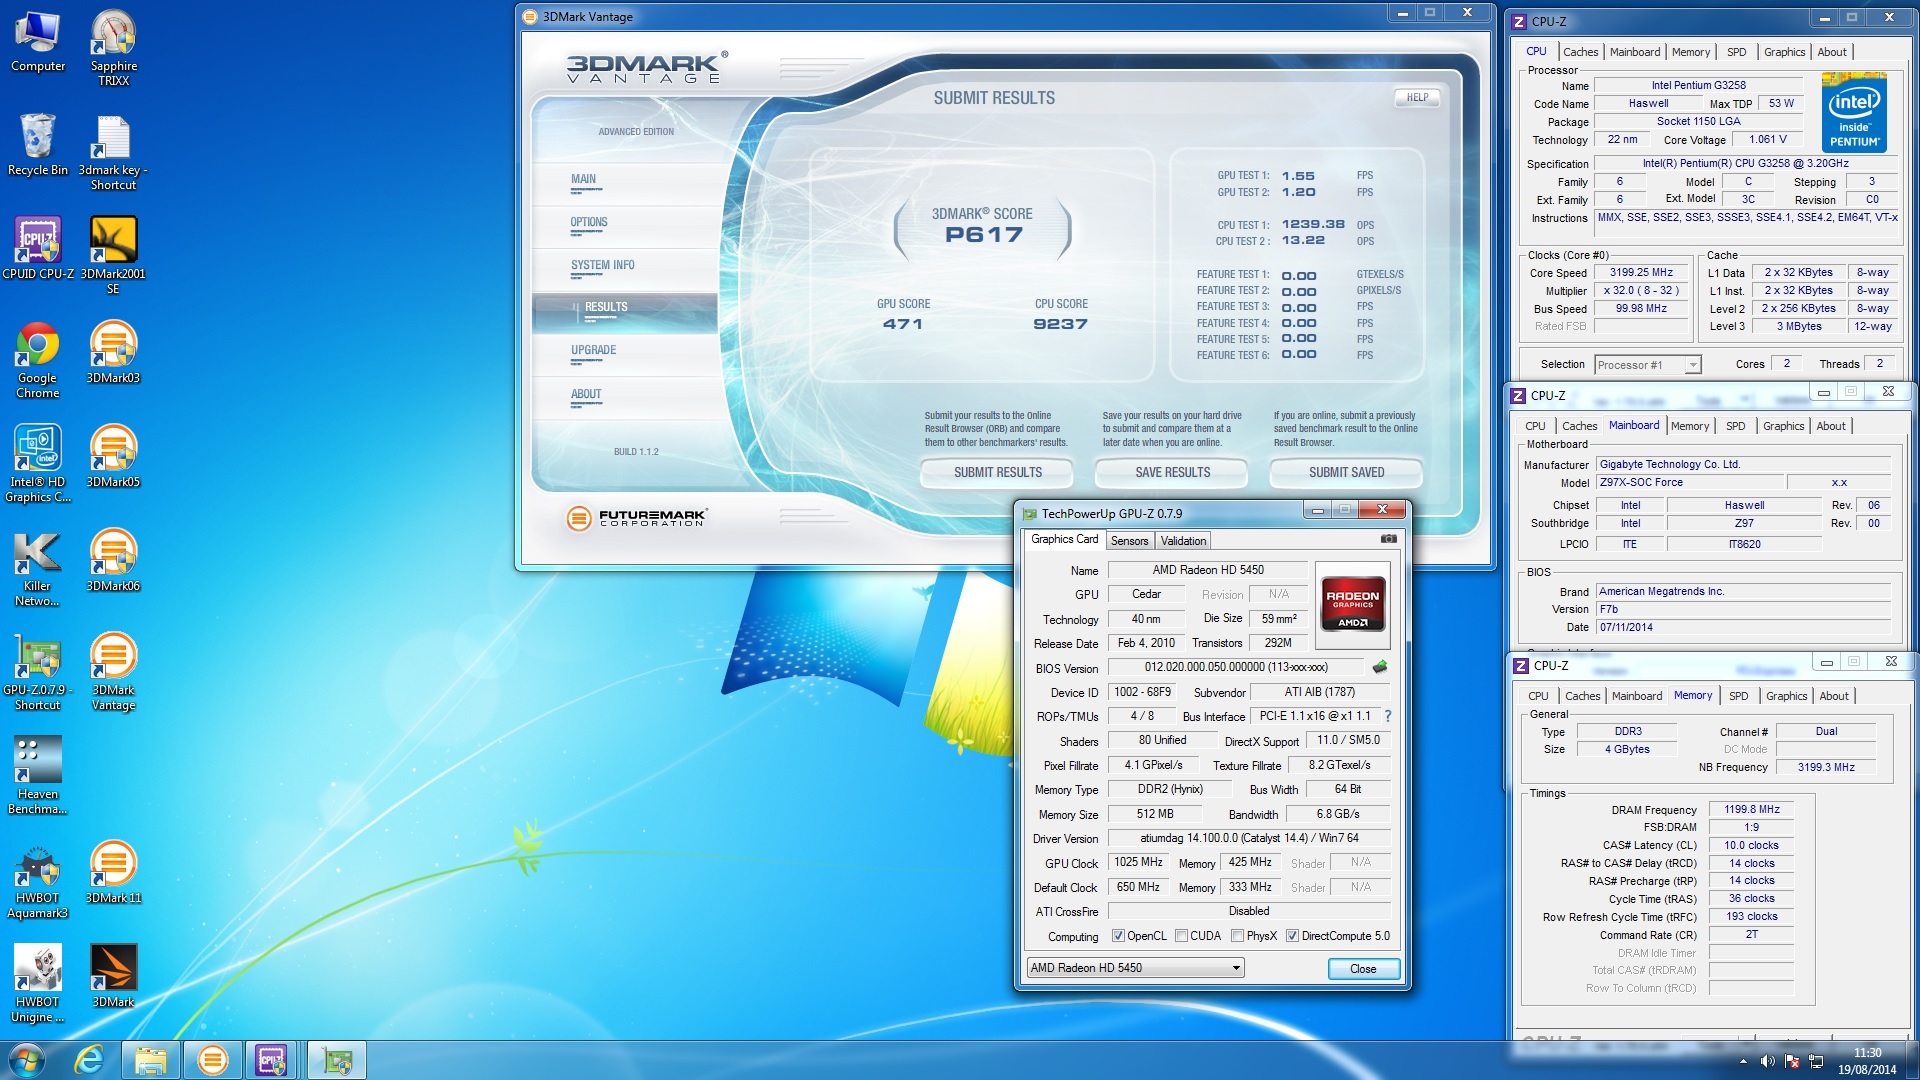Viewport: 1920px width, 1080px height.
Task: Launch 3DMark desktop shortcut icon
Action: (113, 976)
